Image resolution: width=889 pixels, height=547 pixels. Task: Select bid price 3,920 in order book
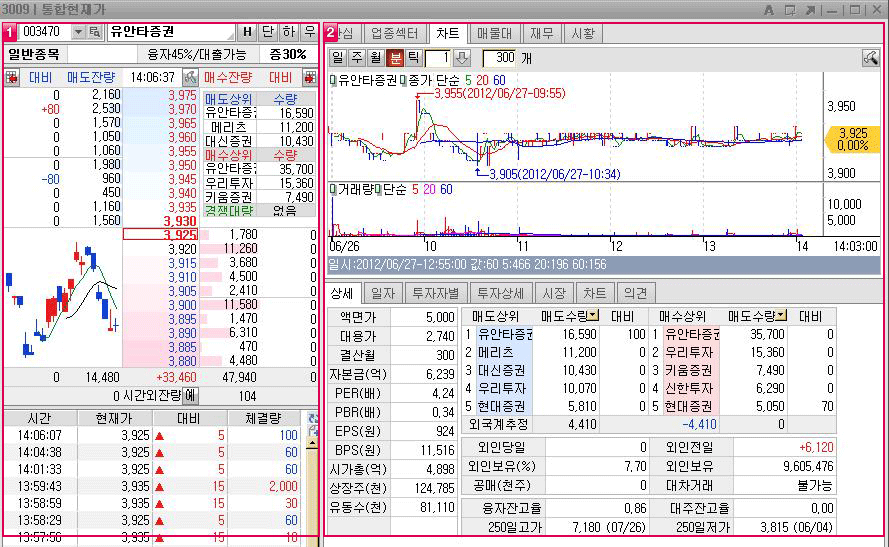[160, 249]
